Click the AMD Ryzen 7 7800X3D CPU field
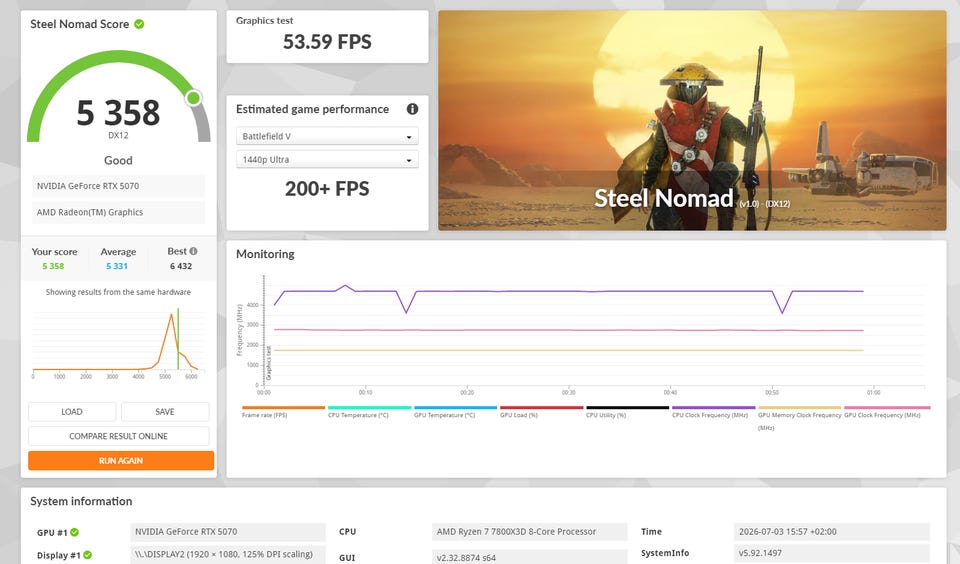 (x=530, y=532)
